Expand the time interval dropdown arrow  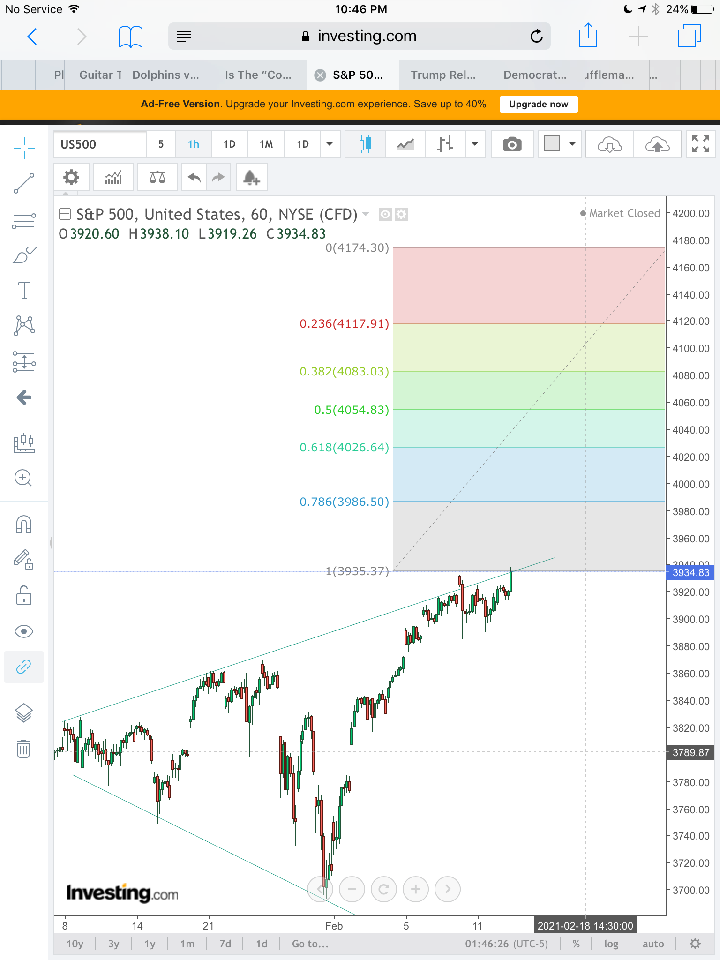pyautogui.click(x=330, y=144)
